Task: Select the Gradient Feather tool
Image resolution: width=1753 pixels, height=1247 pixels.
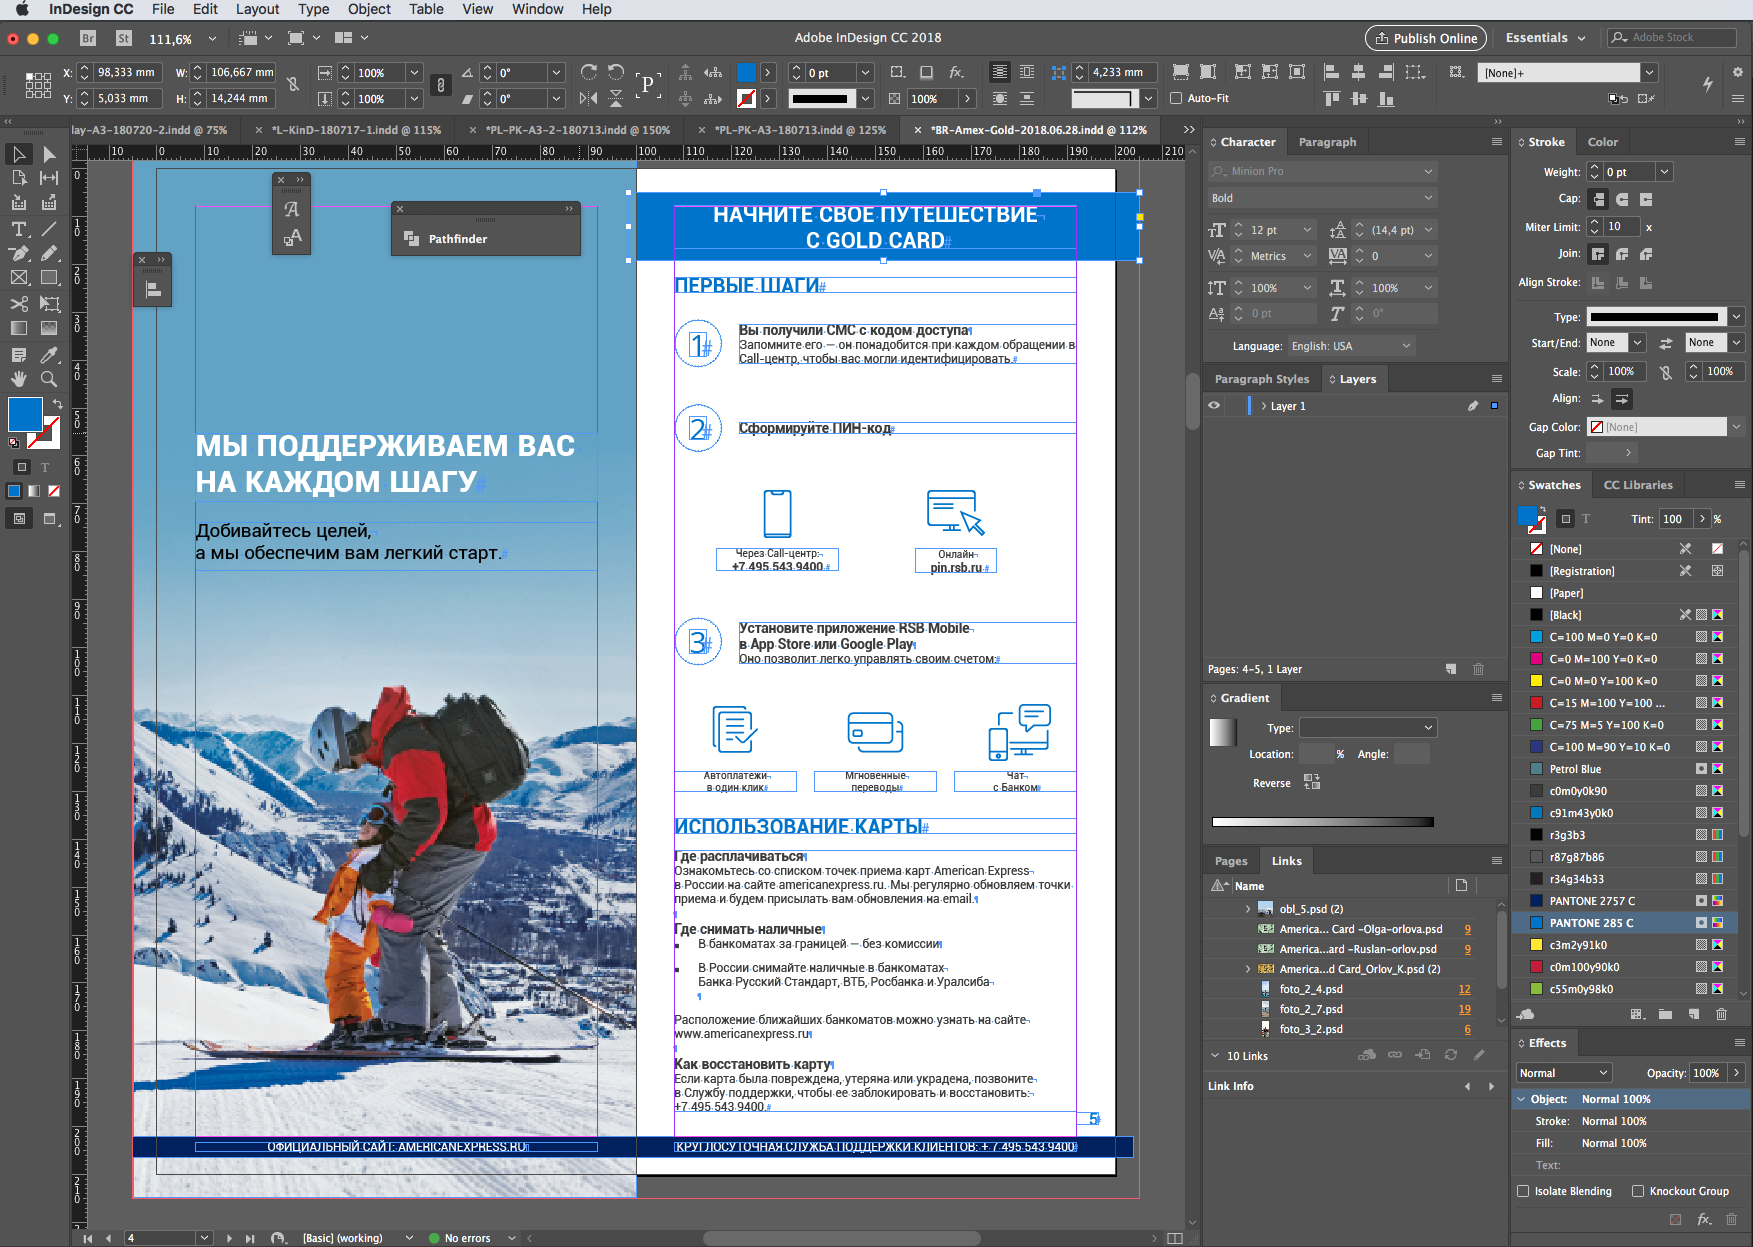Action: (x=49, y=328)
